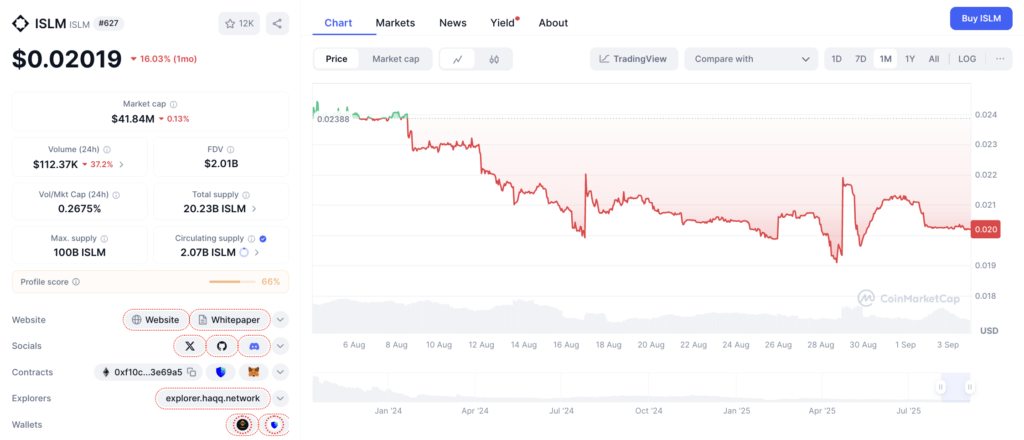Open the first wallet icon in Wallets row

[242, 425]
